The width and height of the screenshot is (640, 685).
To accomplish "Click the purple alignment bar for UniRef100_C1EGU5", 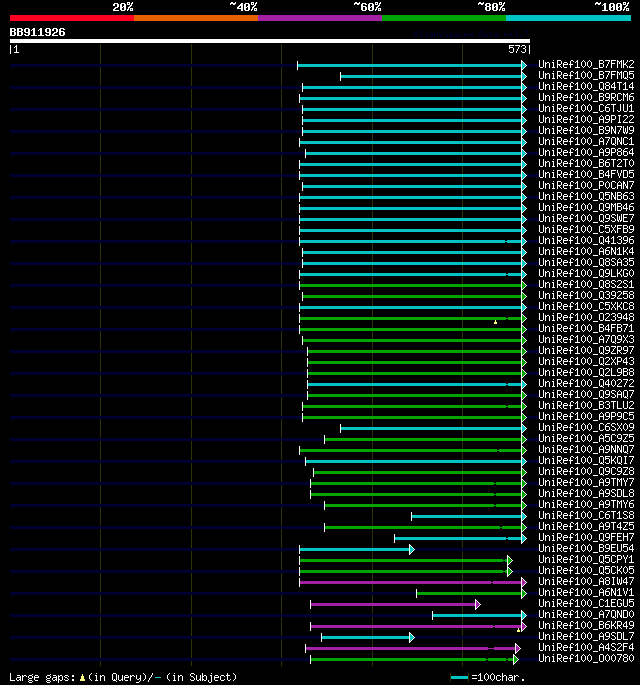I will click(x=395, y=605).
